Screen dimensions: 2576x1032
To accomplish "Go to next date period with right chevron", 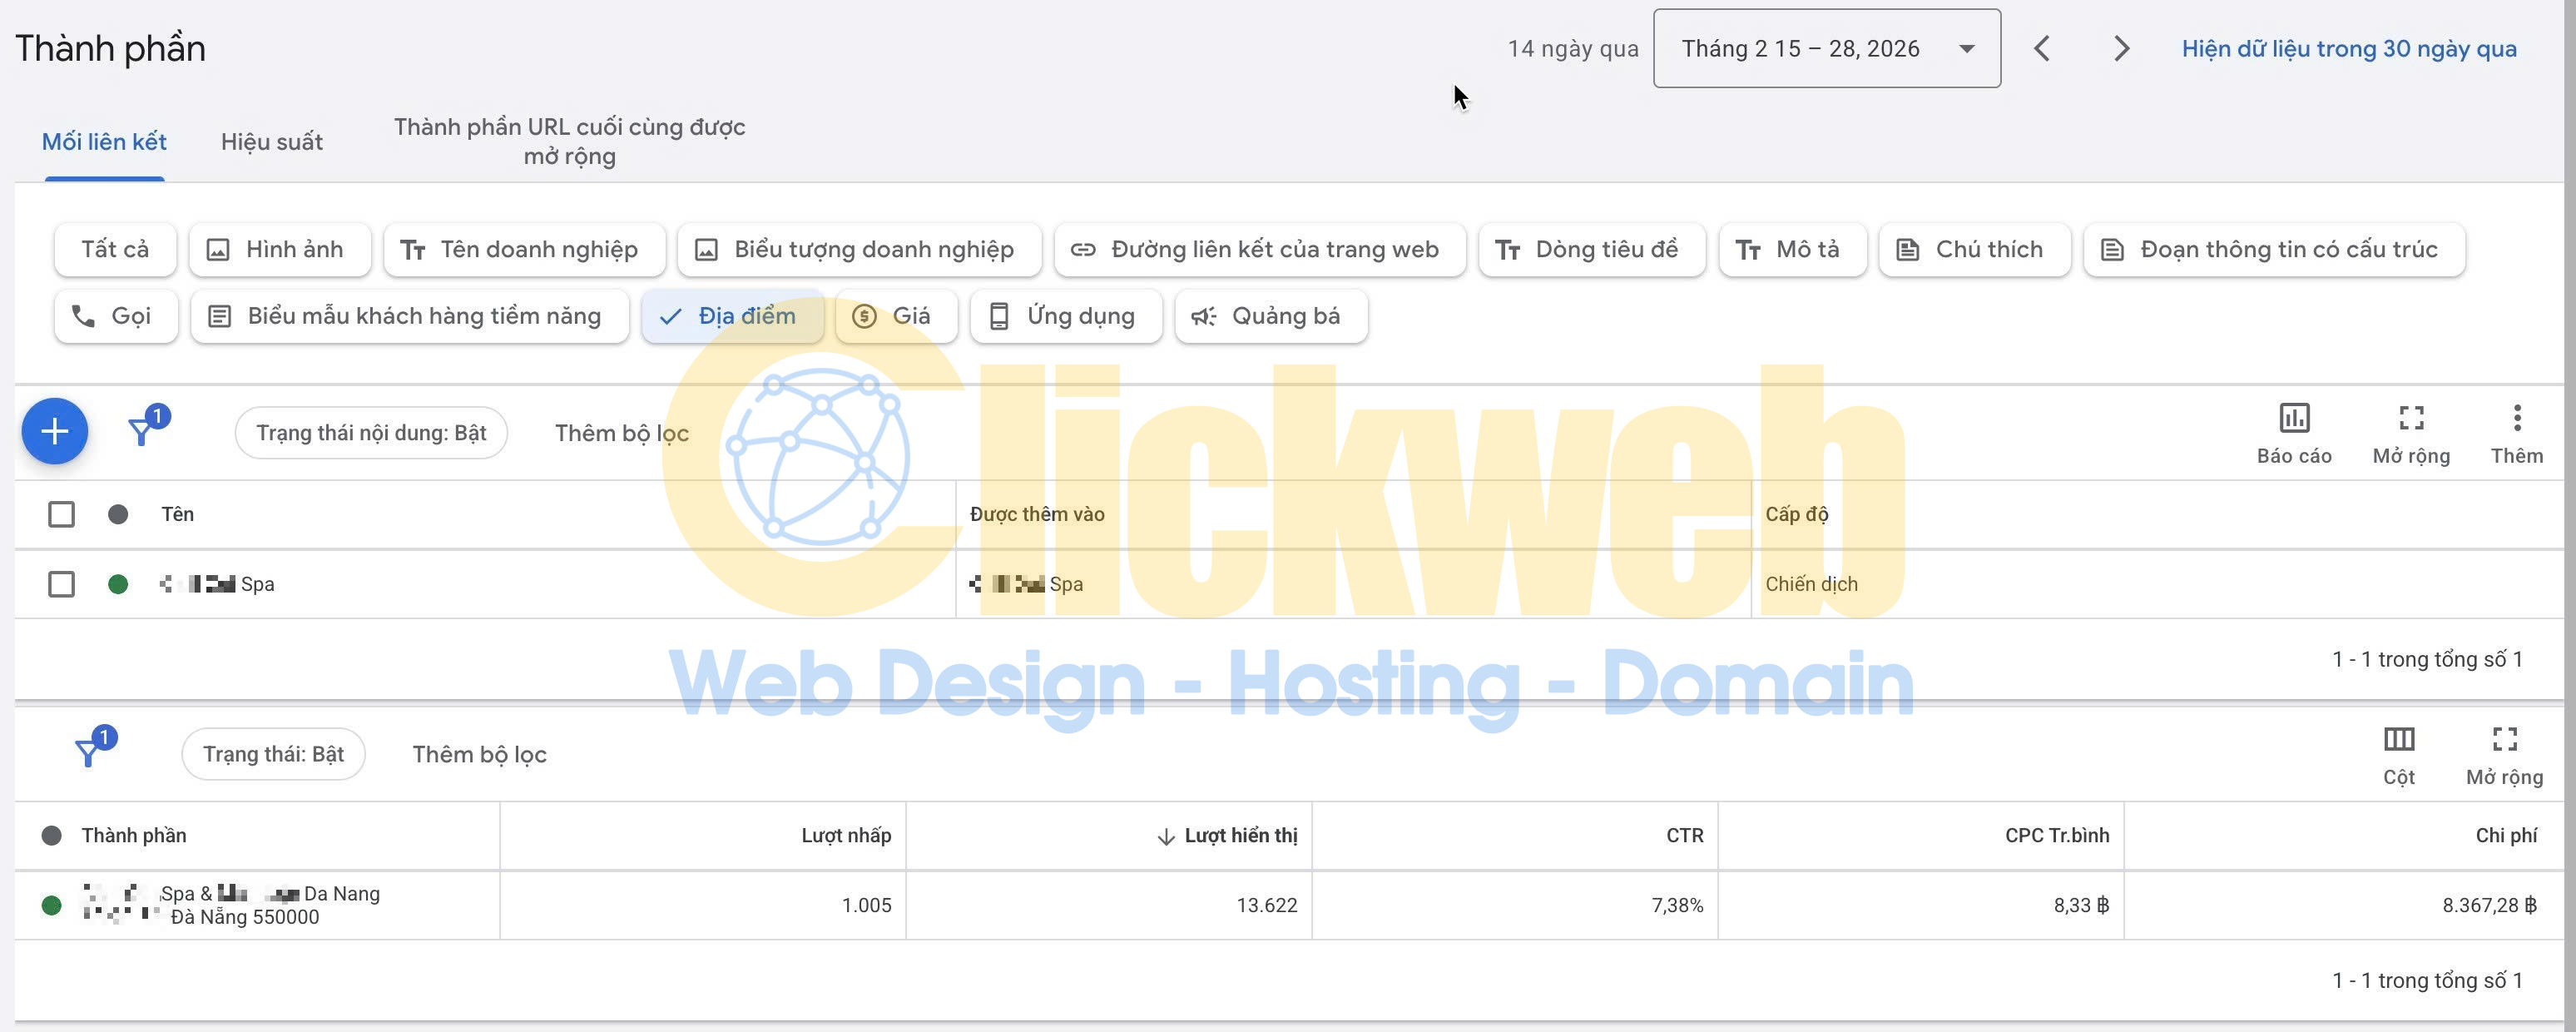I will (2120, 48).
